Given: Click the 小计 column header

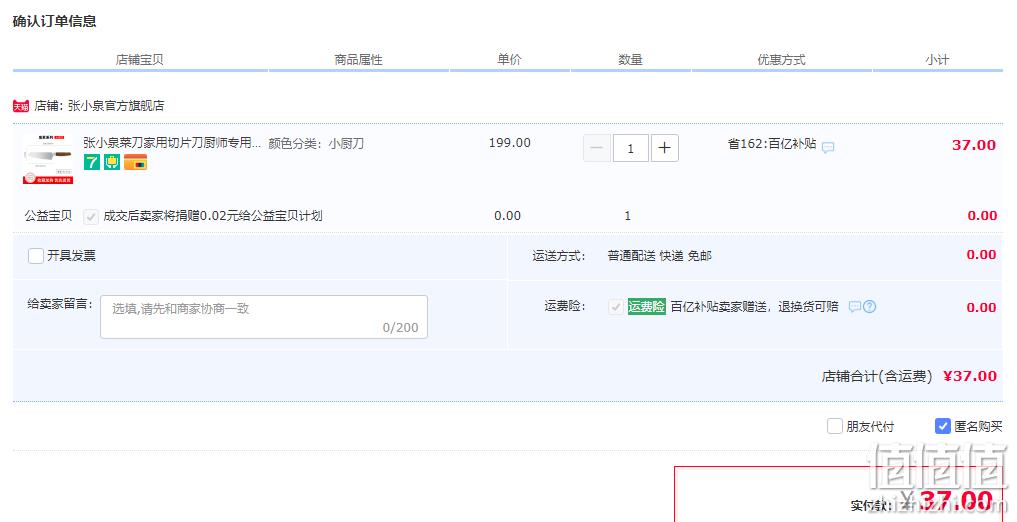Looking at the screenshot, I should 937,60.
